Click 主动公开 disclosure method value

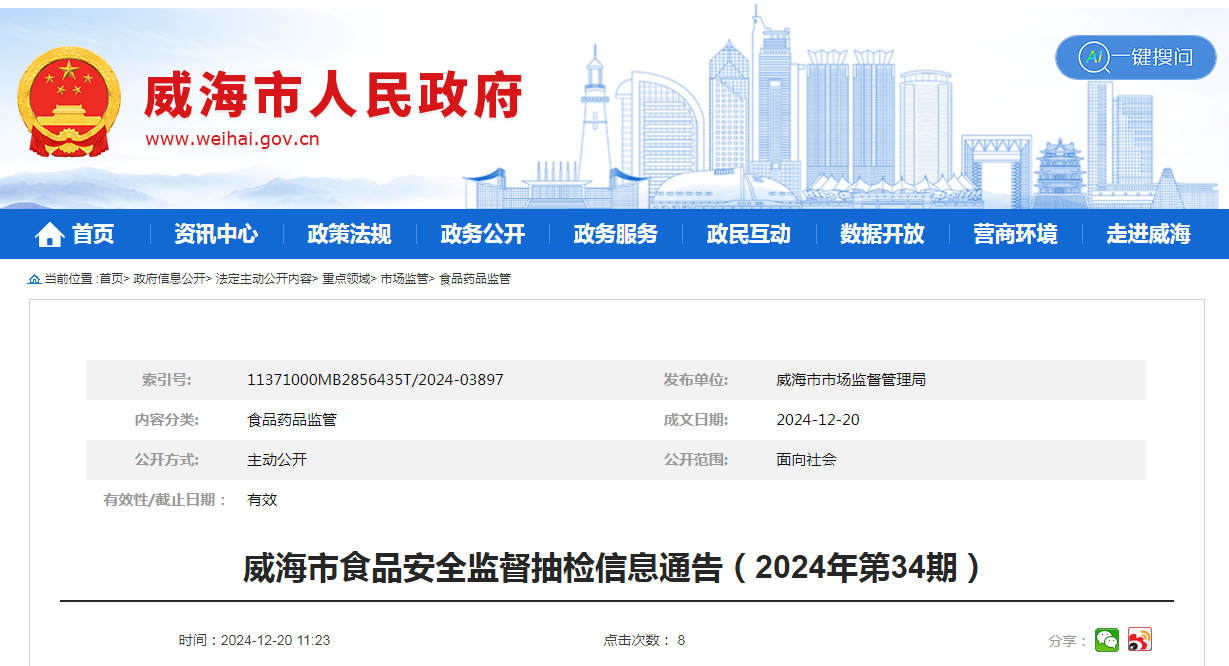[x=277, y=460]
